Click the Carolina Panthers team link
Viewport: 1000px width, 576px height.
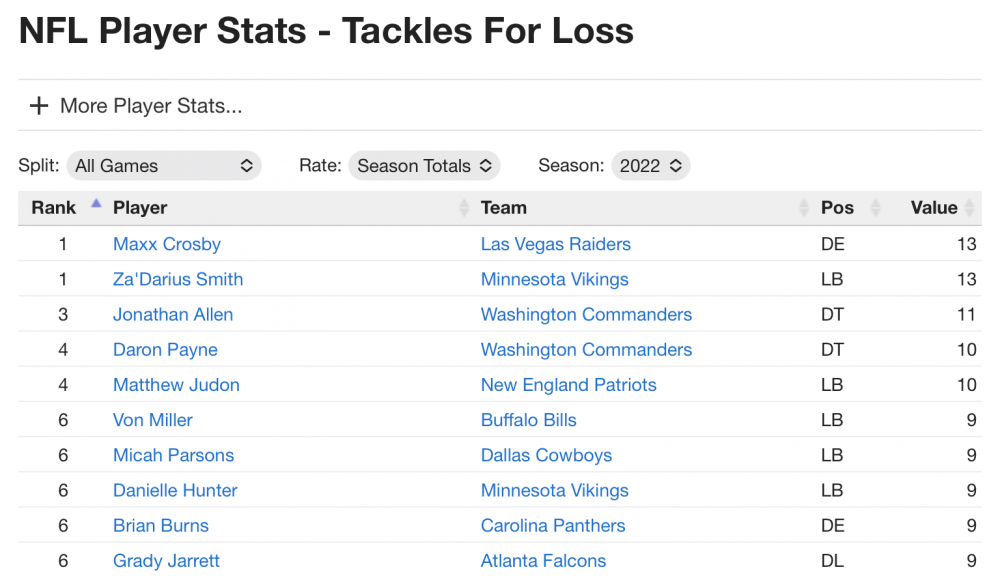(553, 525)
